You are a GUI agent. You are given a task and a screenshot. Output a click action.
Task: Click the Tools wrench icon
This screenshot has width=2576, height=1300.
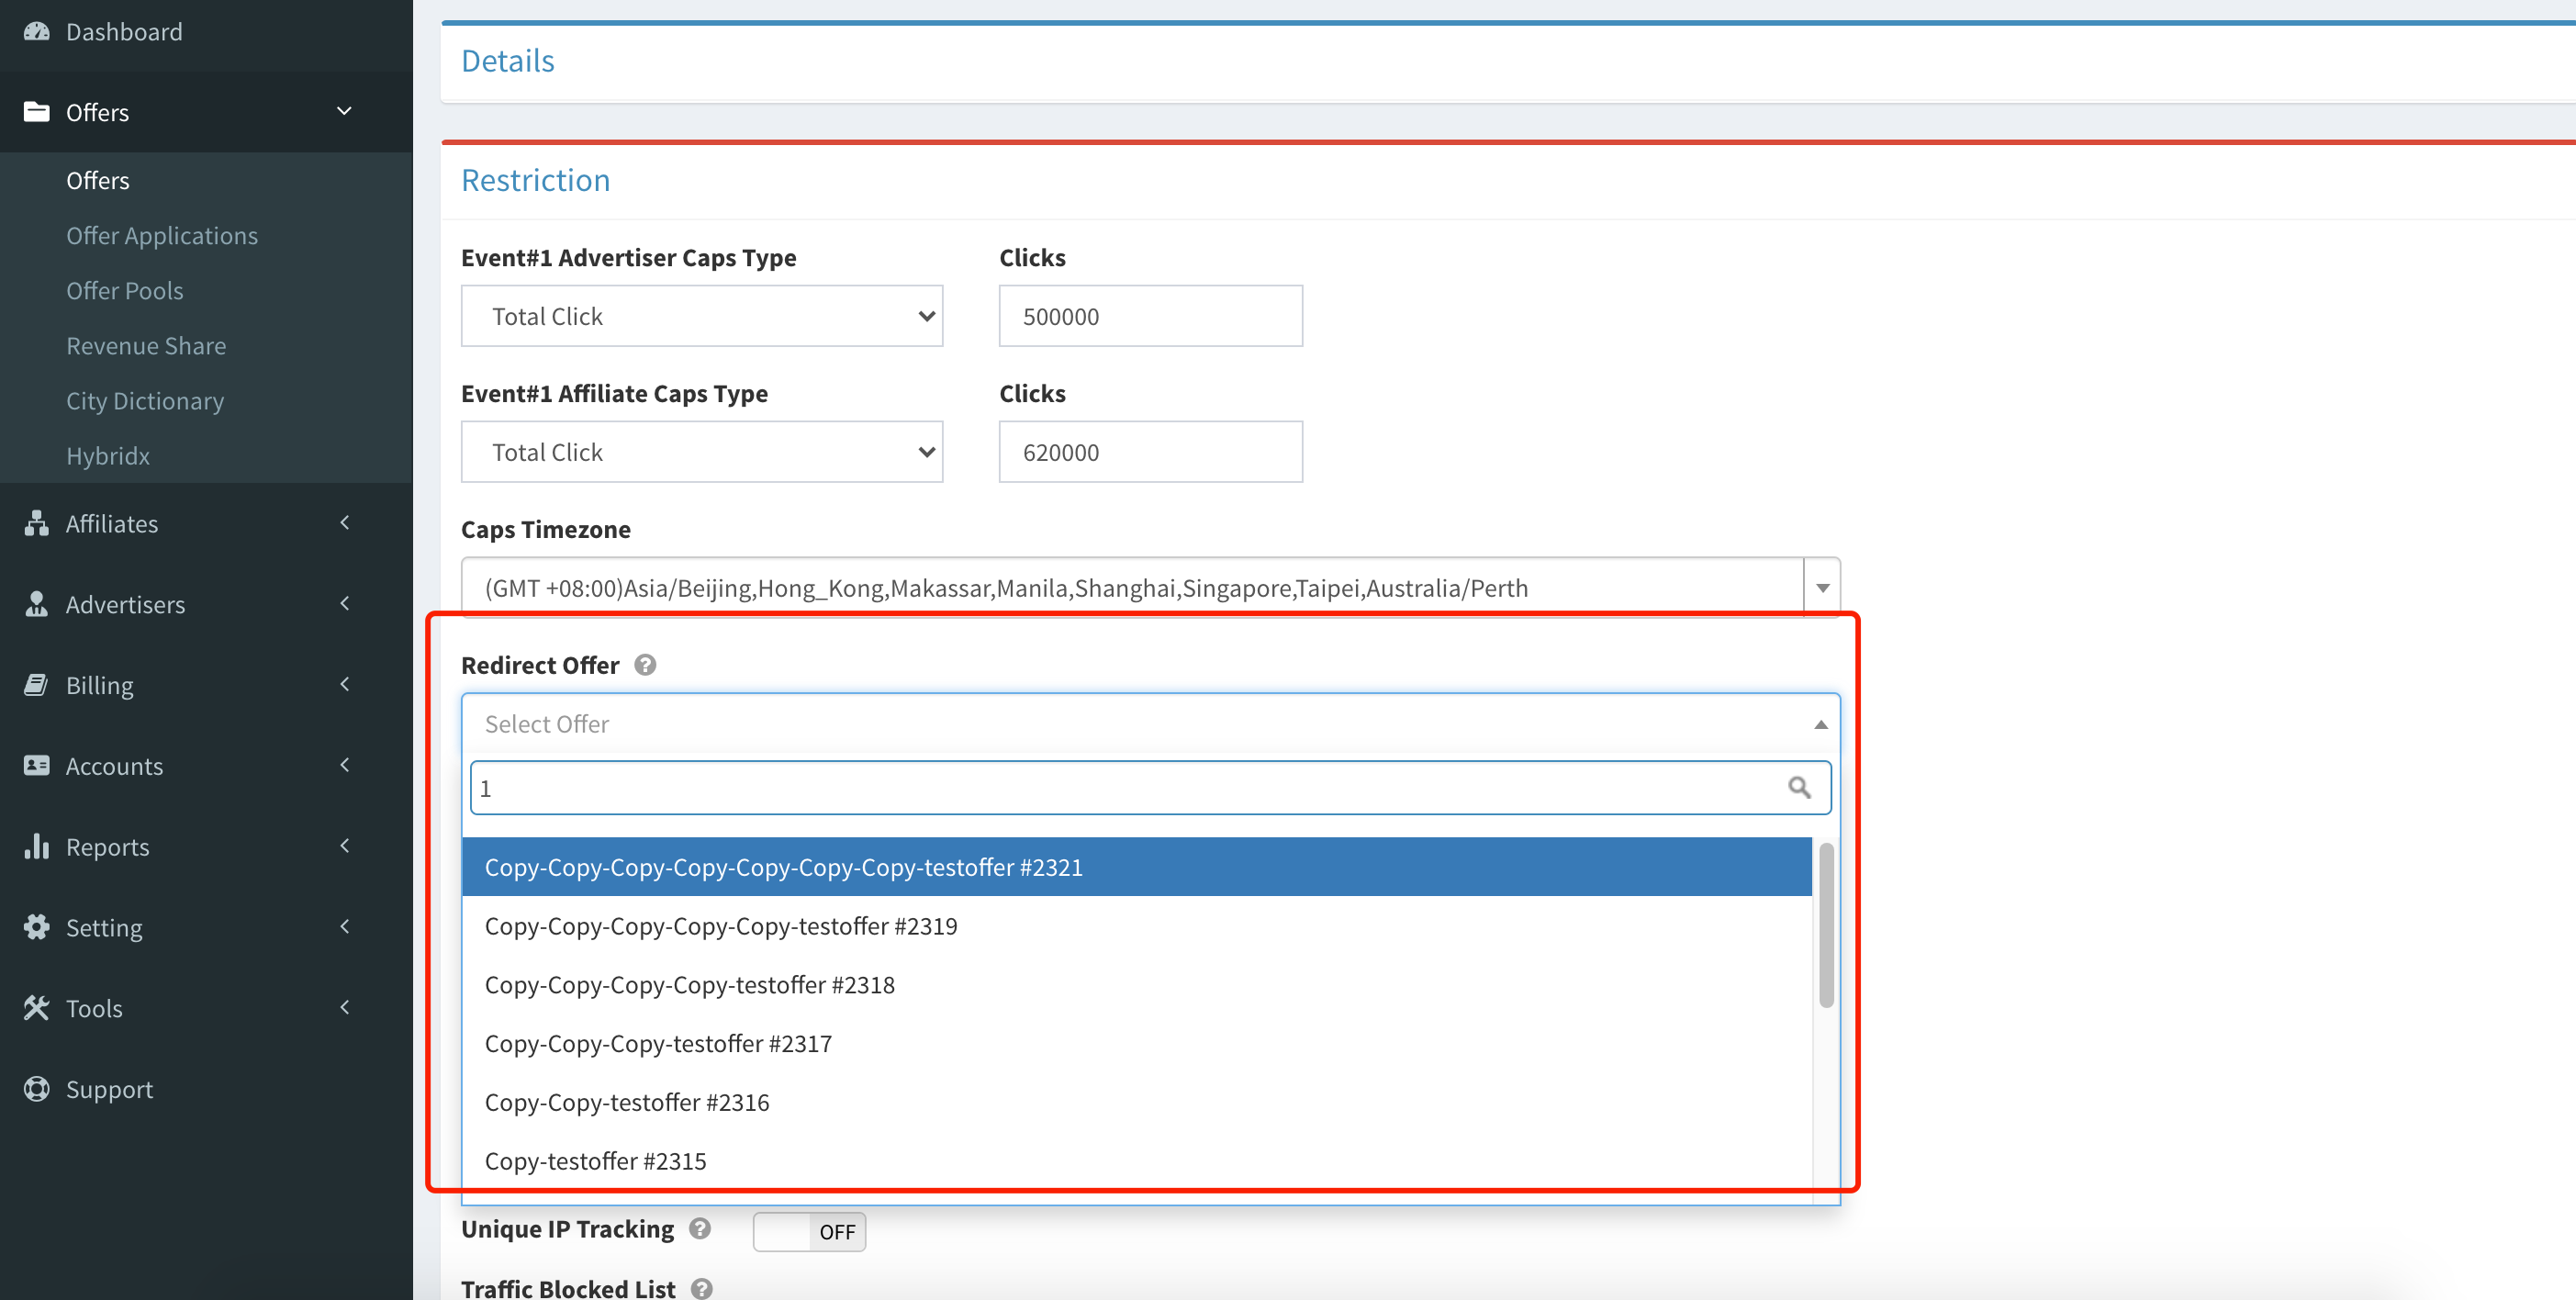[x=37, y=1008]
